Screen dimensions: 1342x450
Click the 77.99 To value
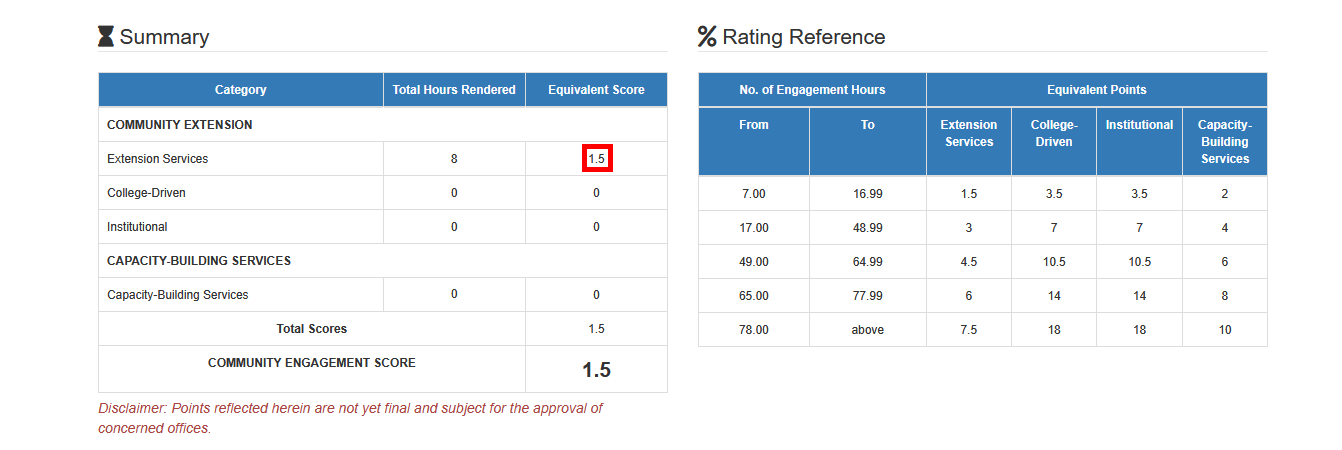pos(868,296)
